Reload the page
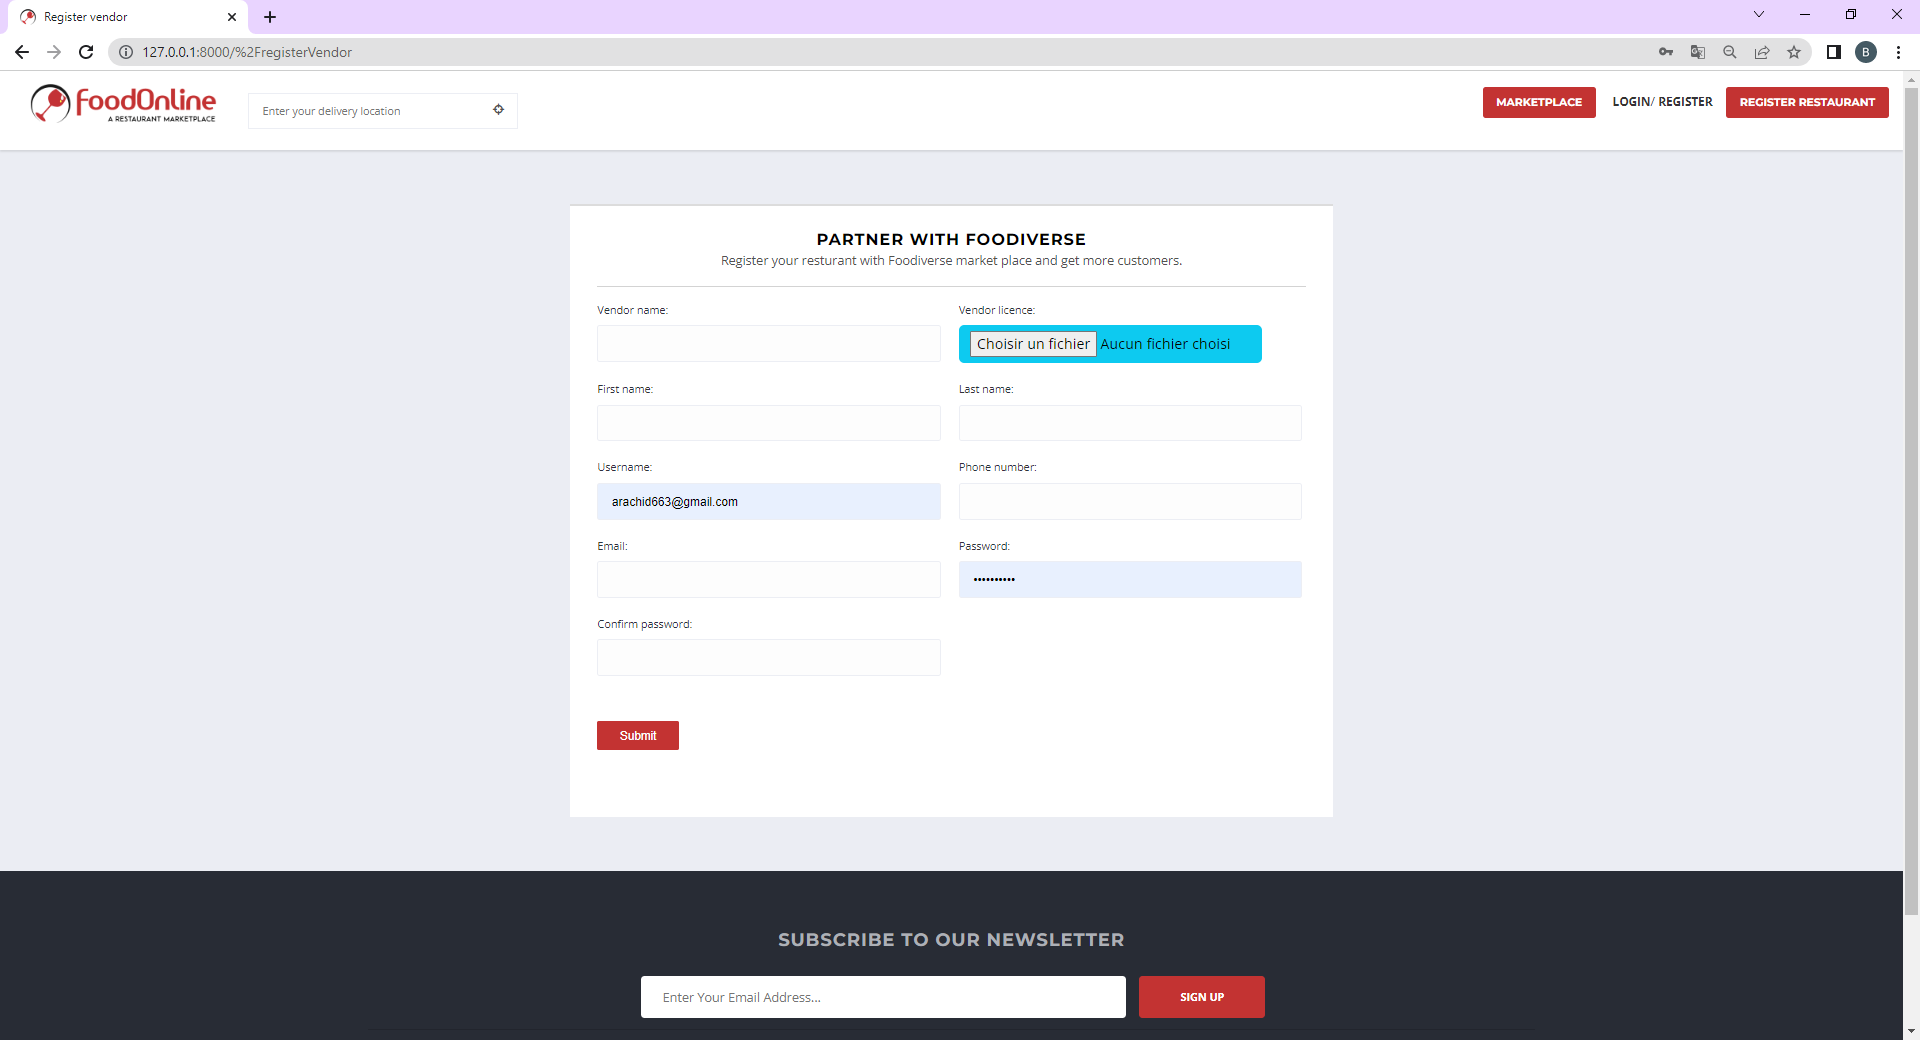Viewport: 1920px width, 1040px height. (85, 52)
